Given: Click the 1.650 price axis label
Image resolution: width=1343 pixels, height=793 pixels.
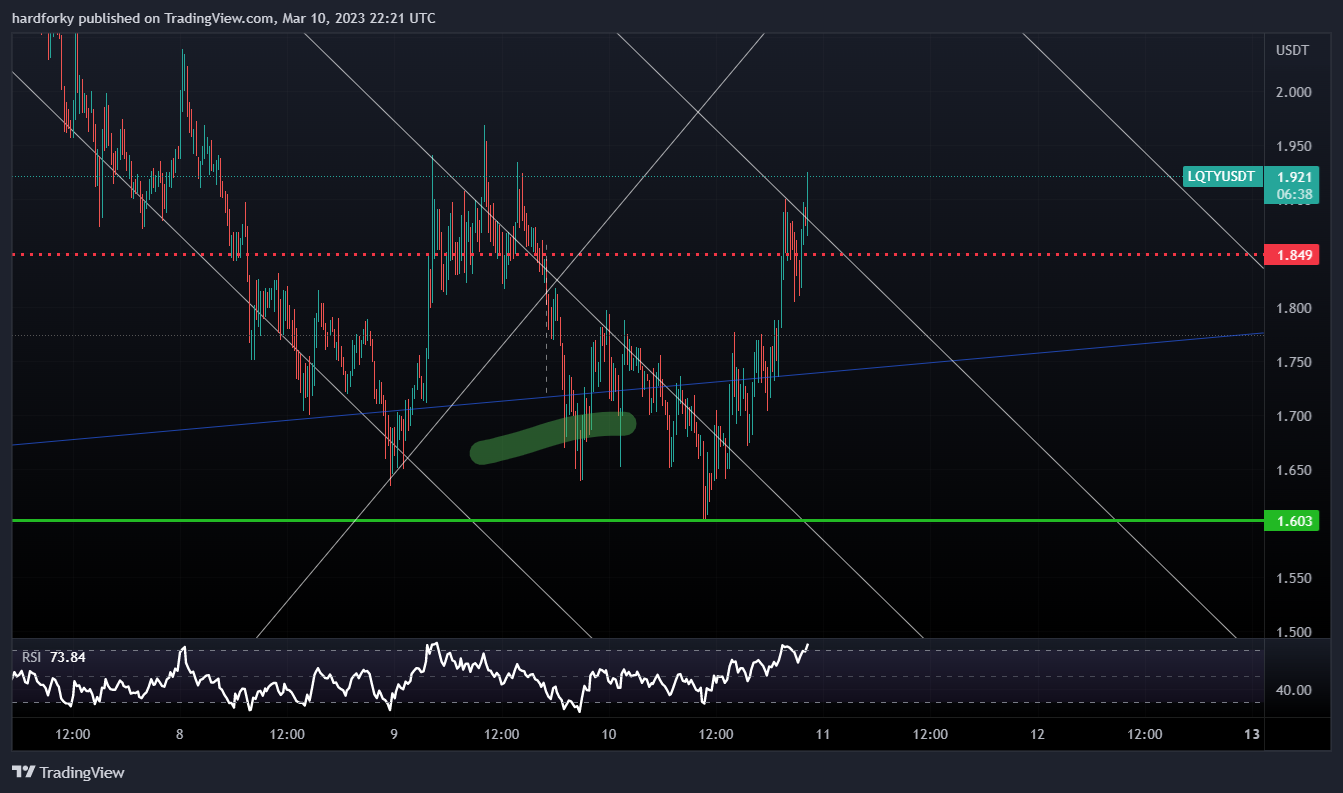Looking at the screenshot, I should click(1293, 470).
